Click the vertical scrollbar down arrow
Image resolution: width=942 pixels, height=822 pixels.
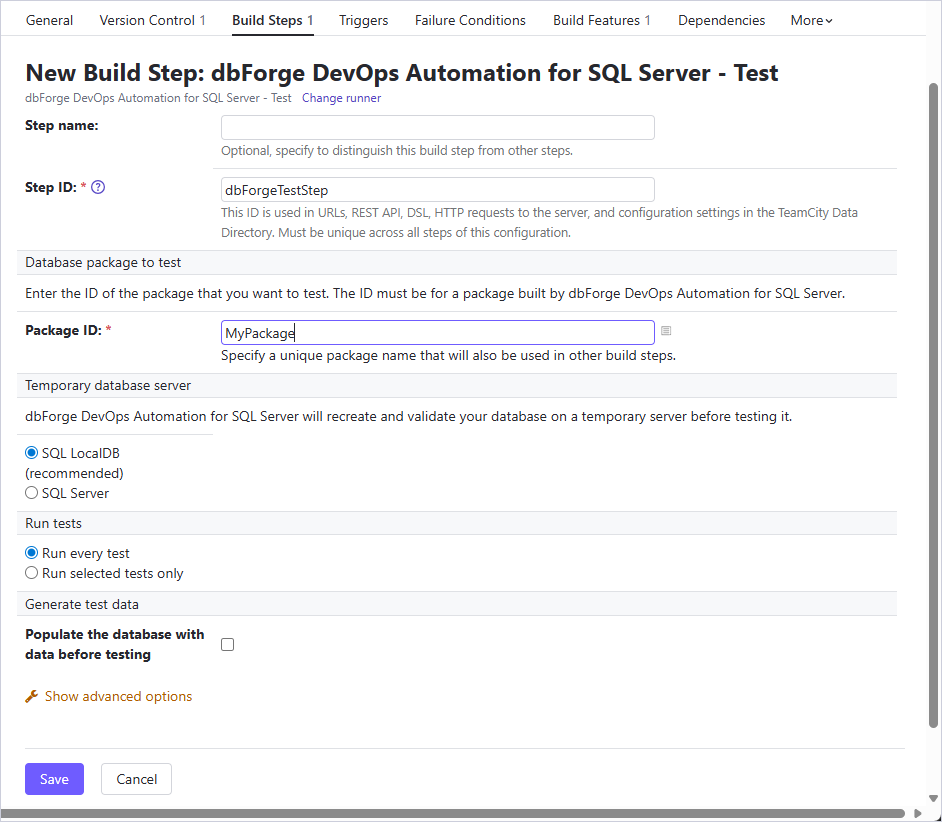click(x=933, y=799)
